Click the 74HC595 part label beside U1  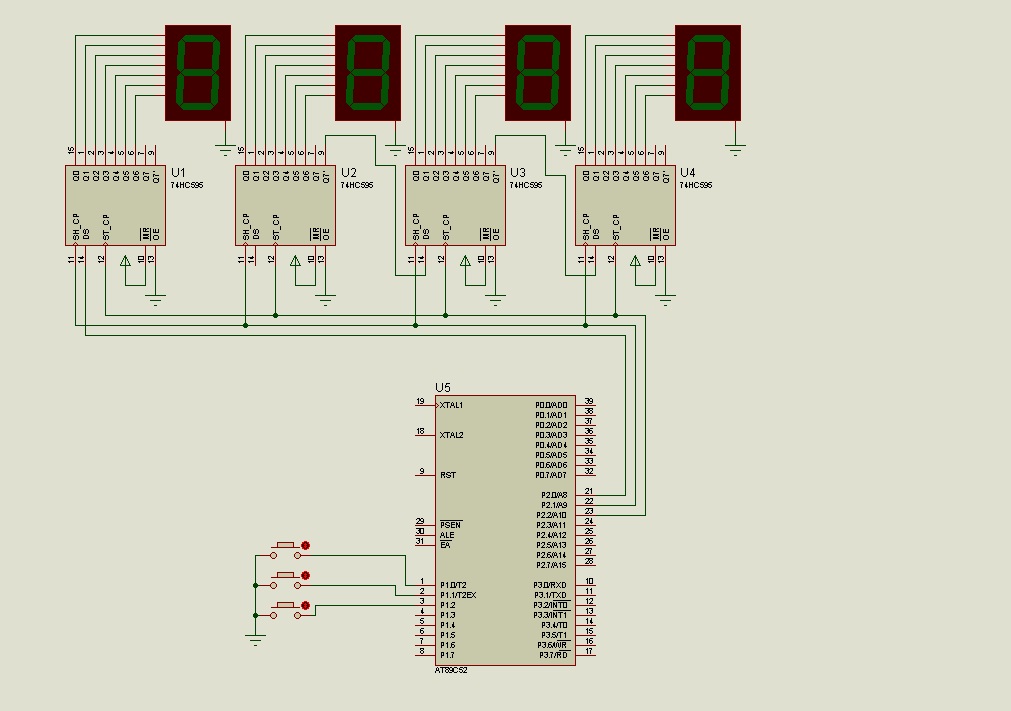tap(187, 185)
